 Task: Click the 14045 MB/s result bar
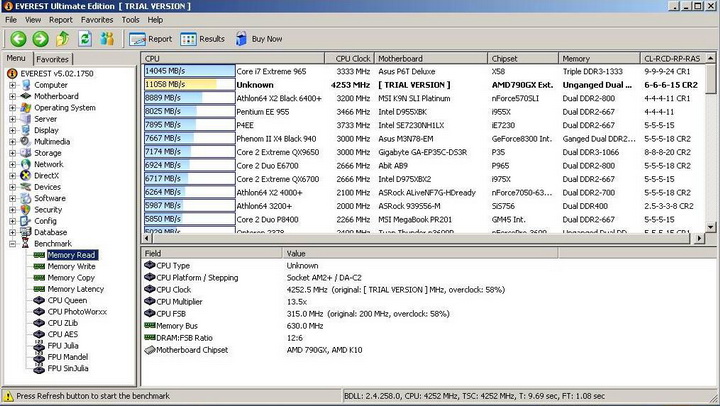[x=190, y=71]
